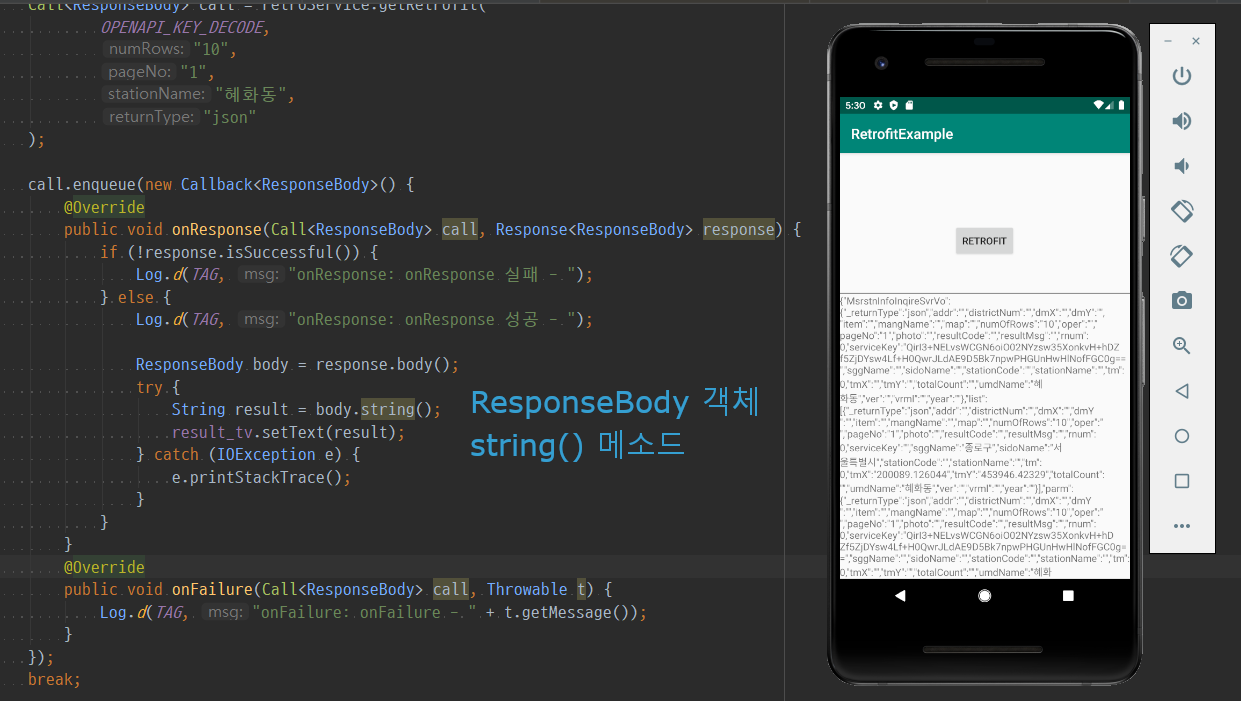Click the emulator sidebar Back triangle icon

(x=1182, y=391)
